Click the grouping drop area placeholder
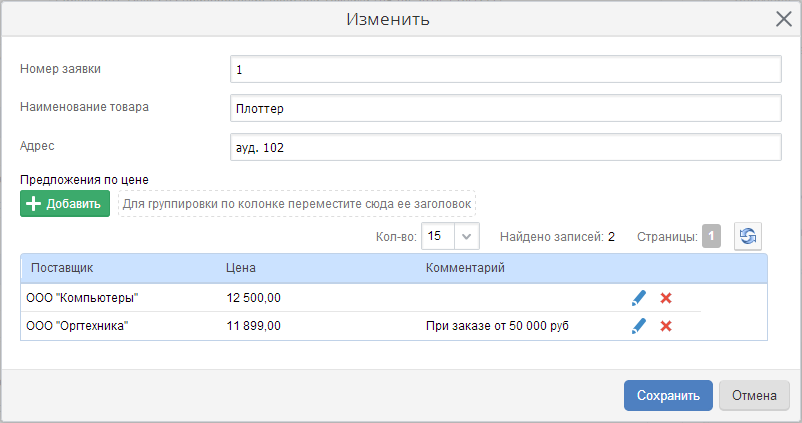802x423 pixels. tap(297, 204)
